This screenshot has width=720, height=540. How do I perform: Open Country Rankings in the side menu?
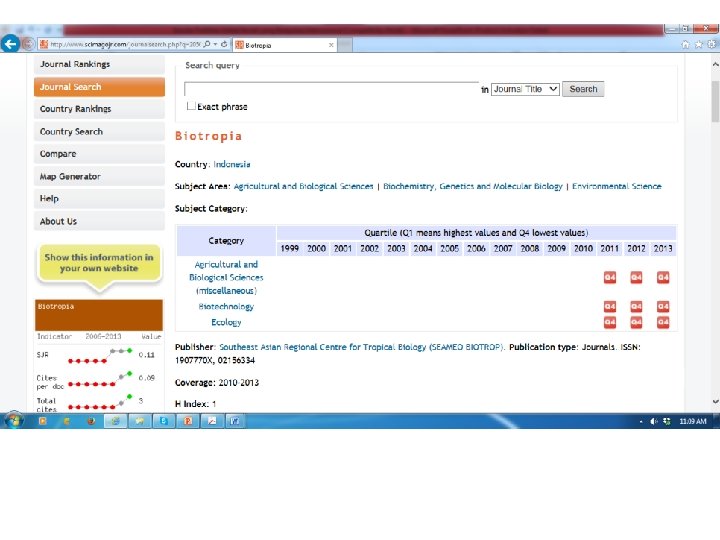[99, 109]
